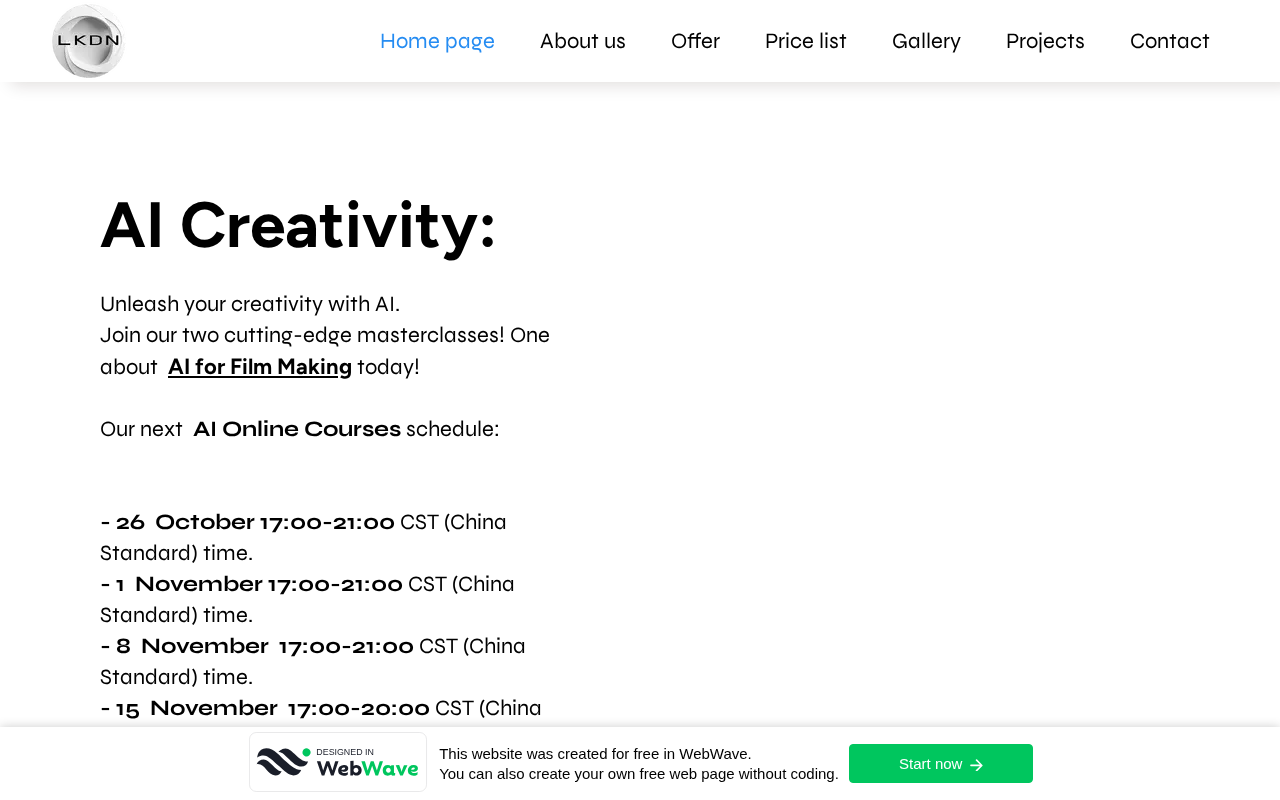Follow the AI for Film Making link
Screen dimensions: 1280x800
(x=260, y=367)
